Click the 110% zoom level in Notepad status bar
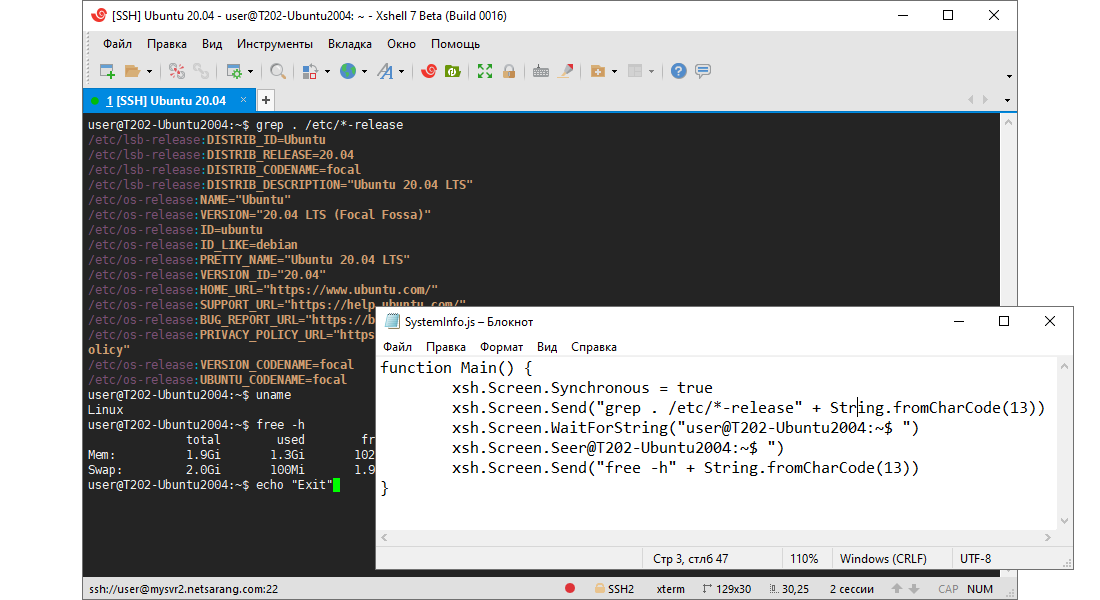 804,559
